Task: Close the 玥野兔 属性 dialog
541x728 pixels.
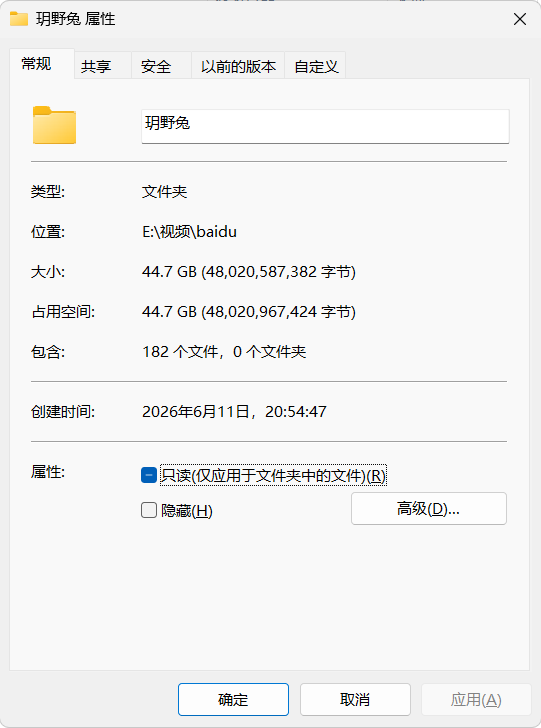Action: 520,19
